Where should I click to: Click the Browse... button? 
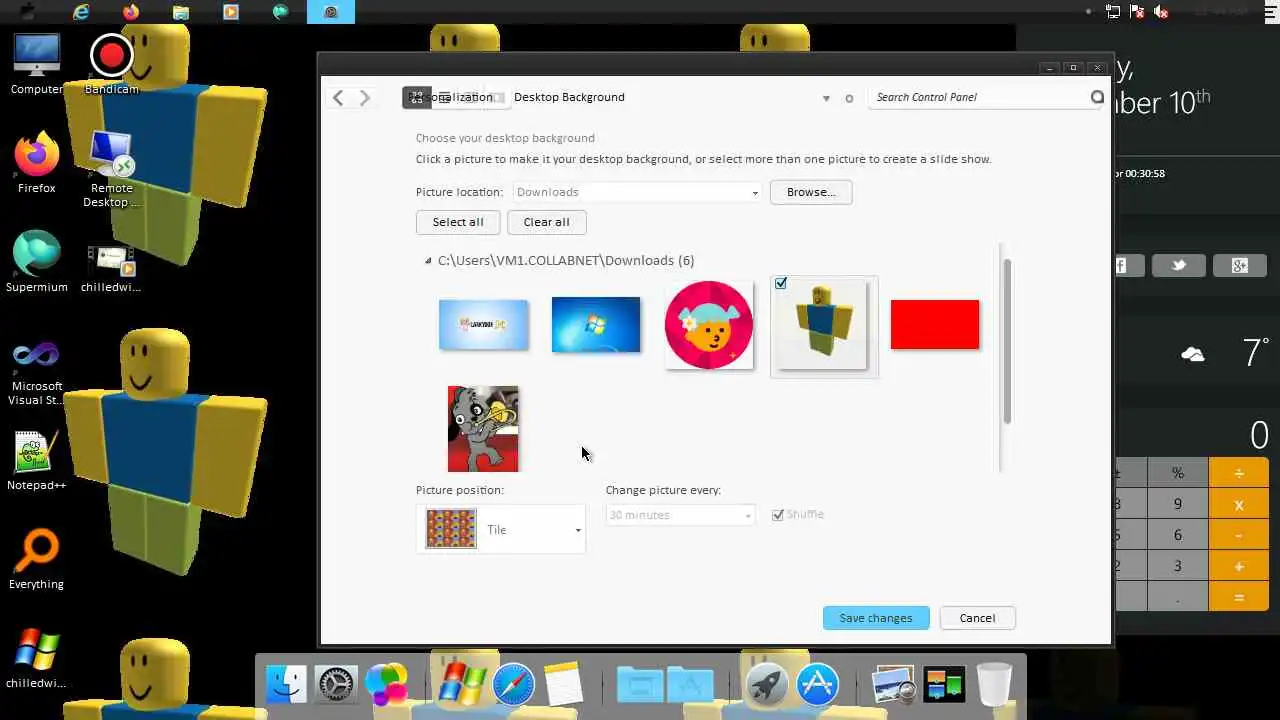pyautogui.click(x=811, y=192)
